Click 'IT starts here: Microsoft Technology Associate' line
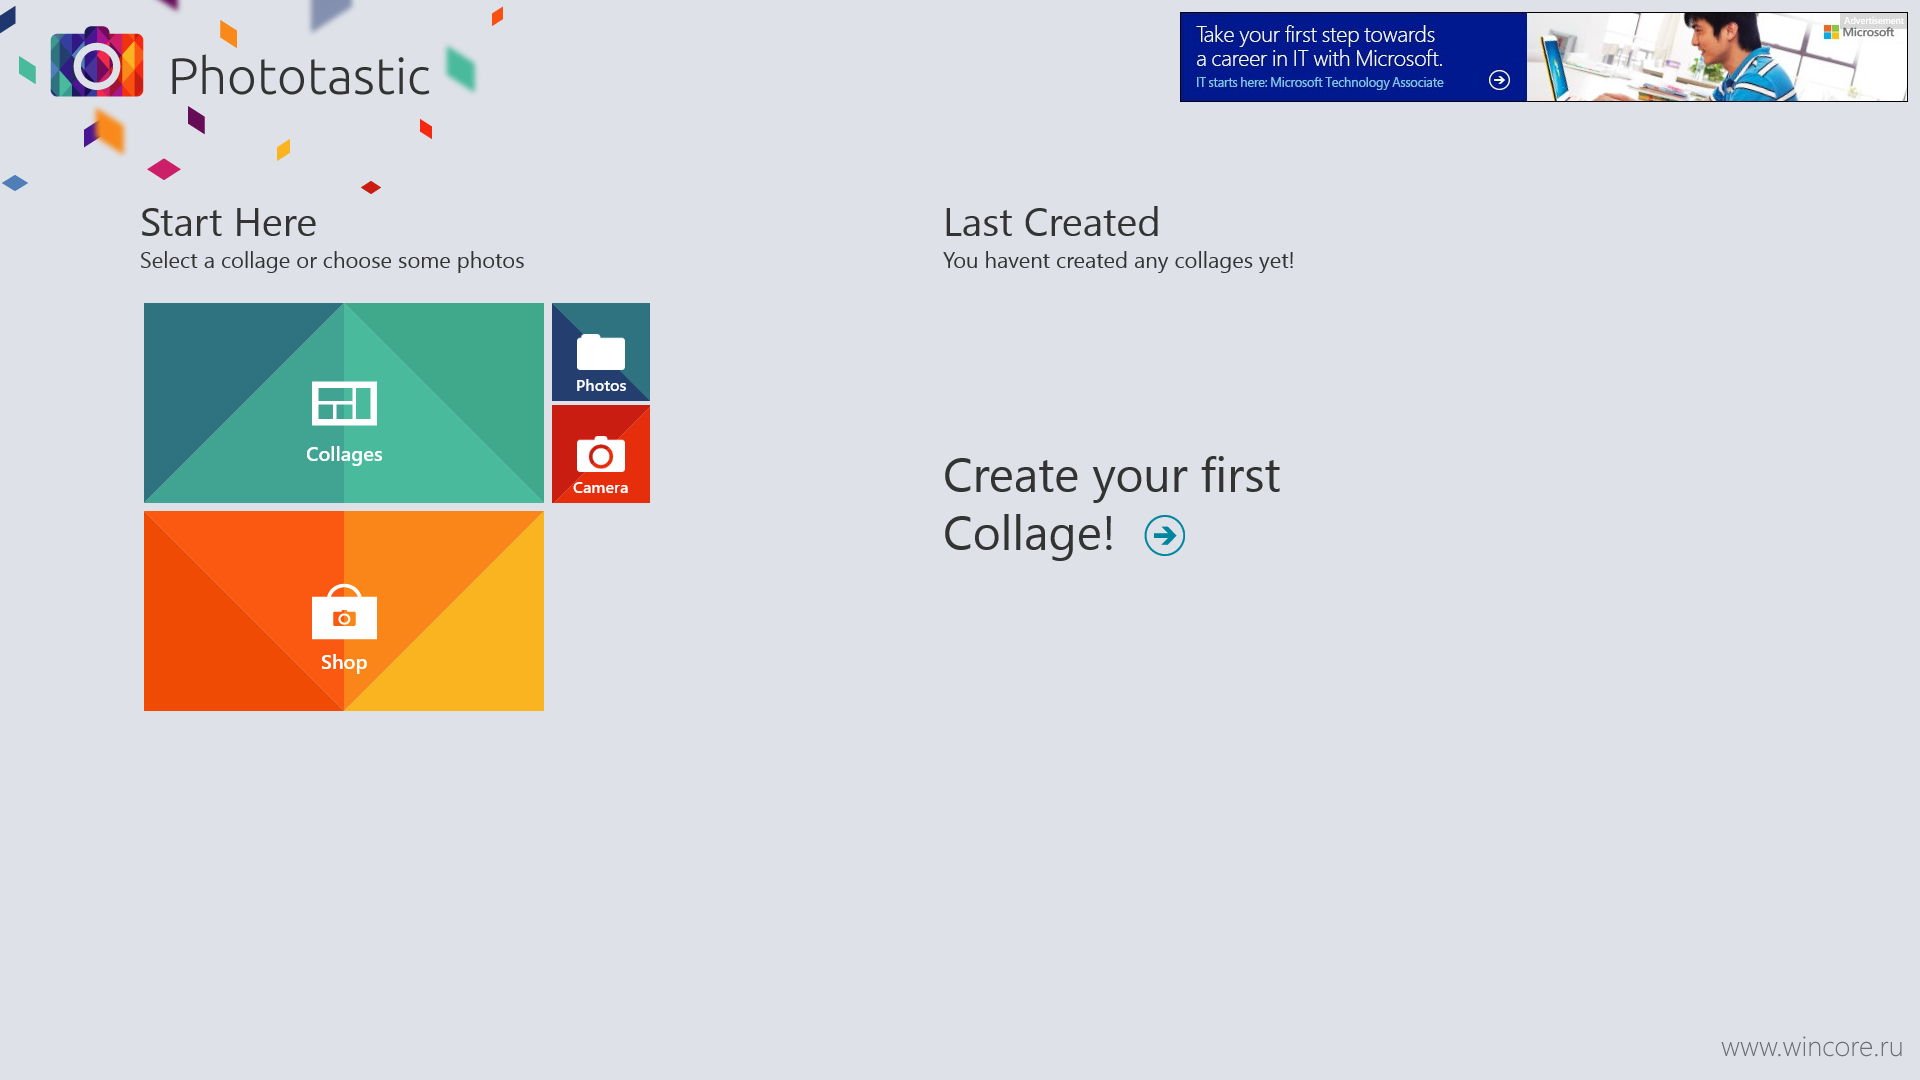Viewport: 1920px width, 1080px height. tap(1319, 83)
